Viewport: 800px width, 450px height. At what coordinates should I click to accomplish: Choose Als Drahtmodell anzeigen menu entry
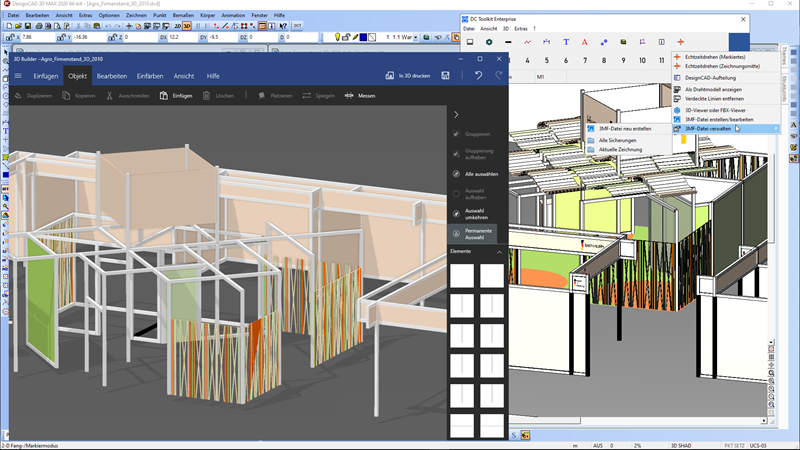pyautogui.click(x=713, y=90)
